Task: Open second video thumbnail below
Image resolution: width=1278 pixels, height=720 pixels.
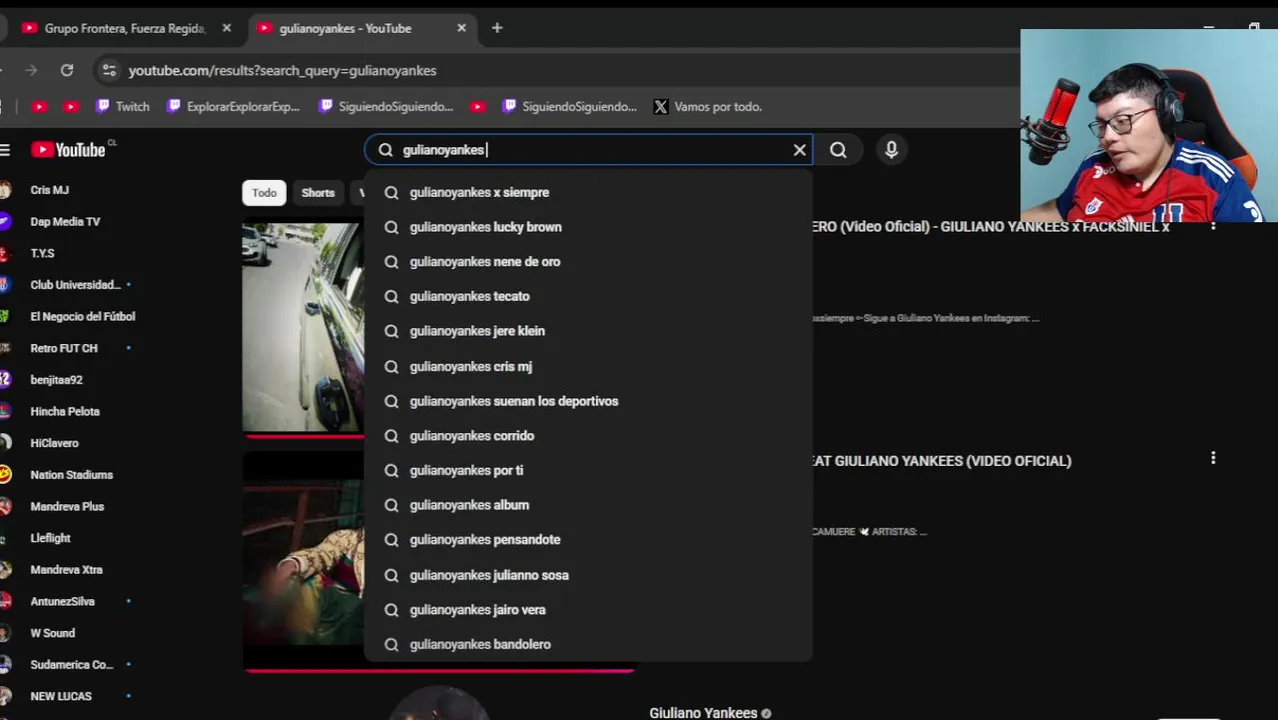Action: [303, 562]
